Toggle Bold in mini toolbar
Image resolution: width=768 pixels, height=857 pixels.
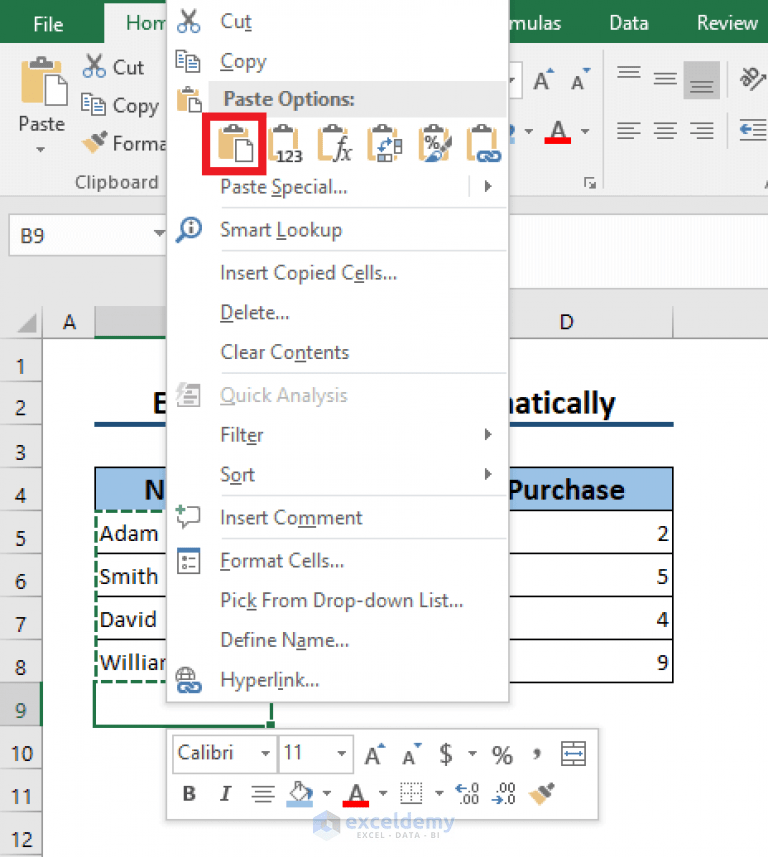coord(189,793)
